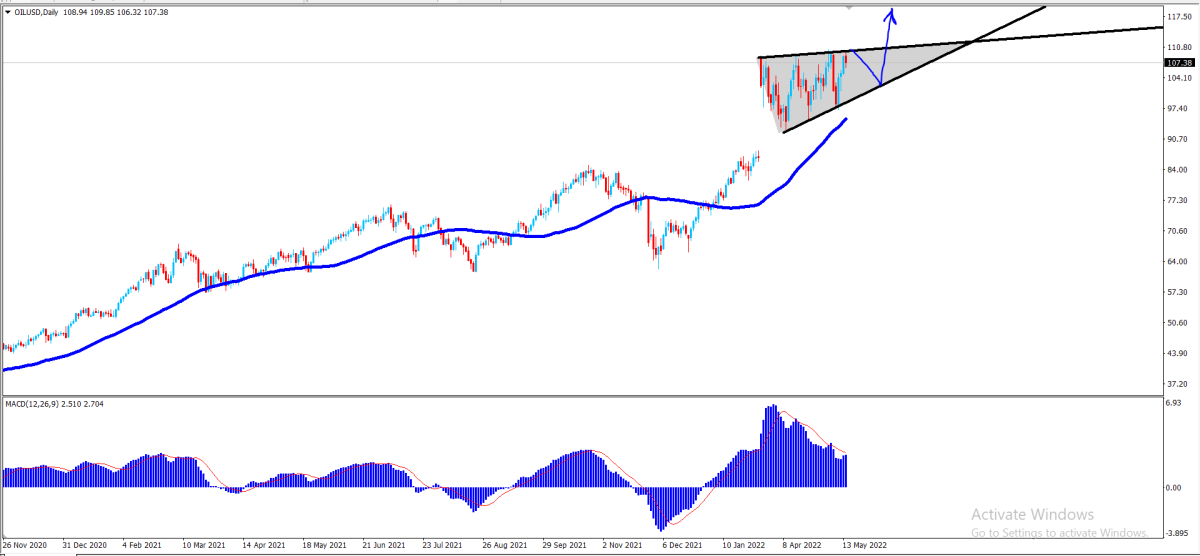Click the 6.93 MACD scale value

[1174, 403]
